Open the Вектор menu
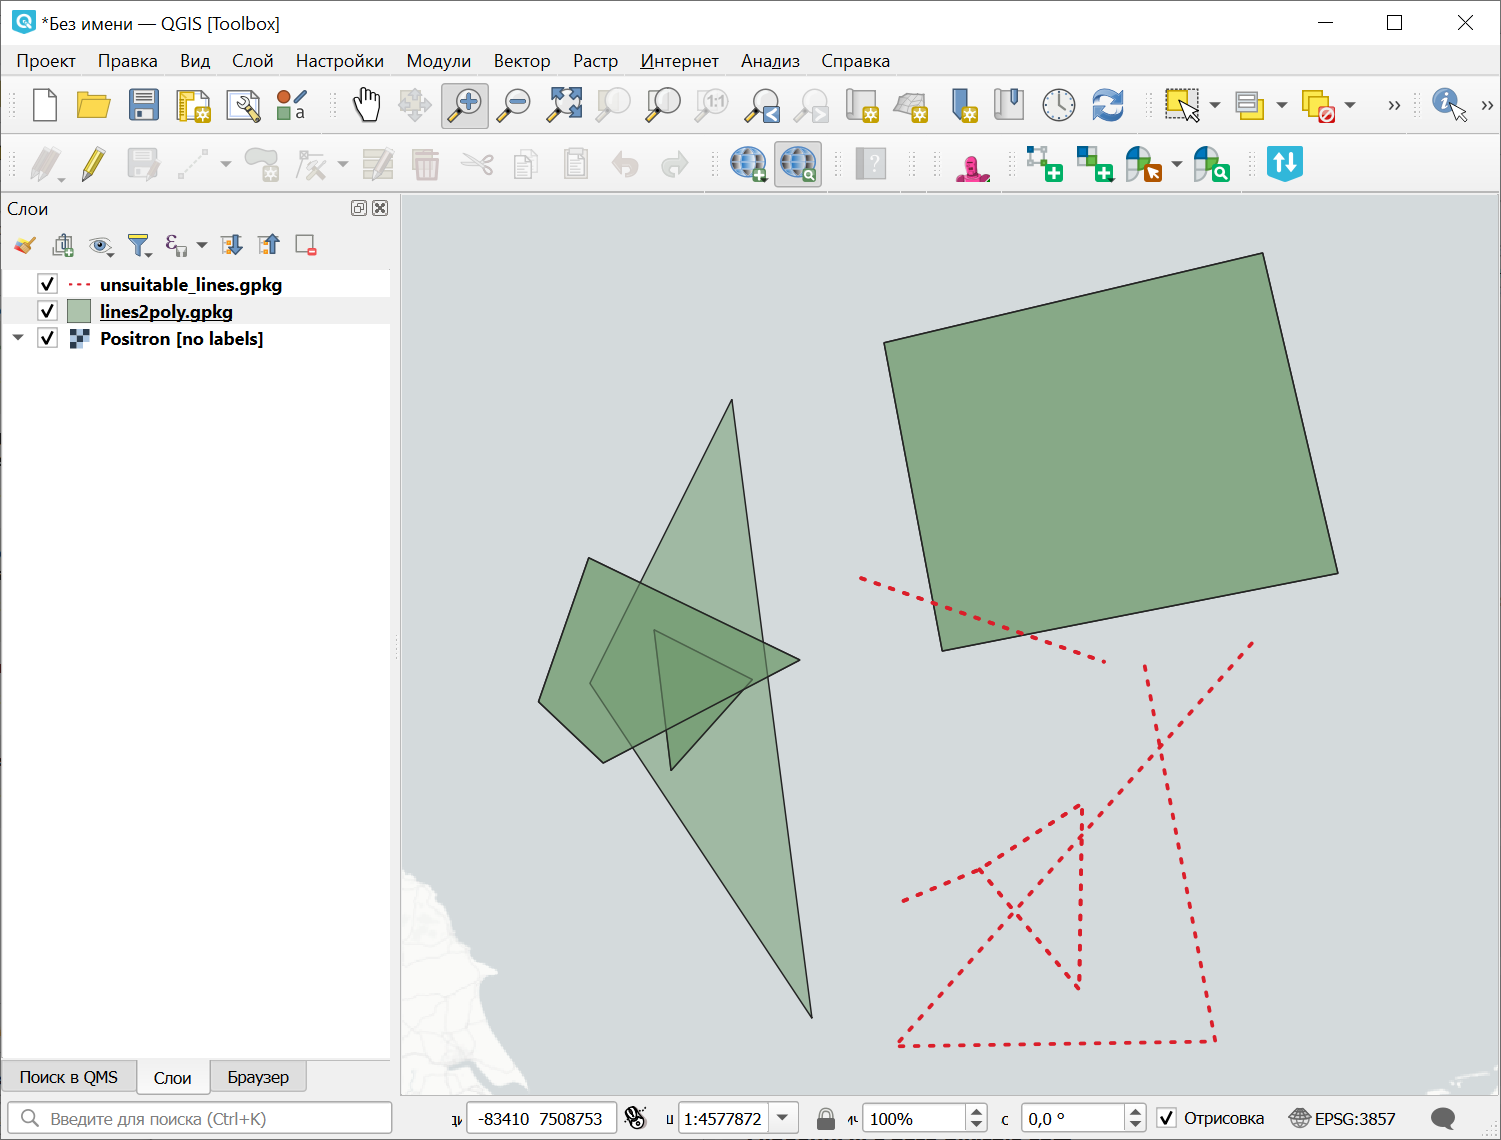 521,61
